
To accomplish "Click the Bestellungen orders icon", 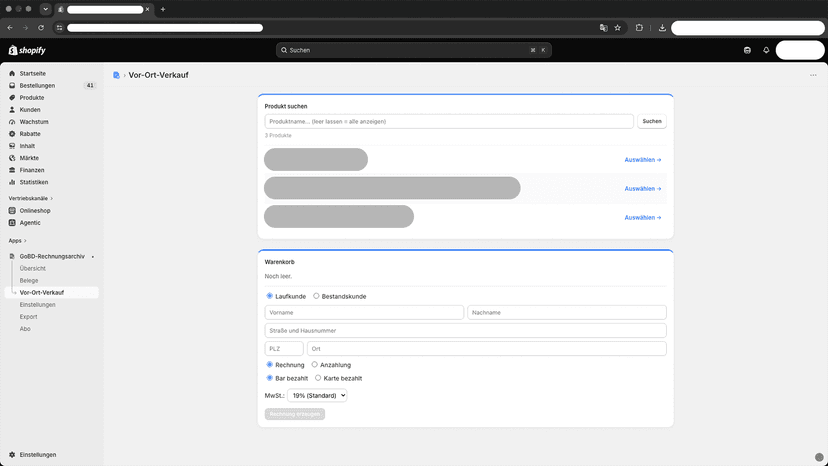I will tap(12, 86).
